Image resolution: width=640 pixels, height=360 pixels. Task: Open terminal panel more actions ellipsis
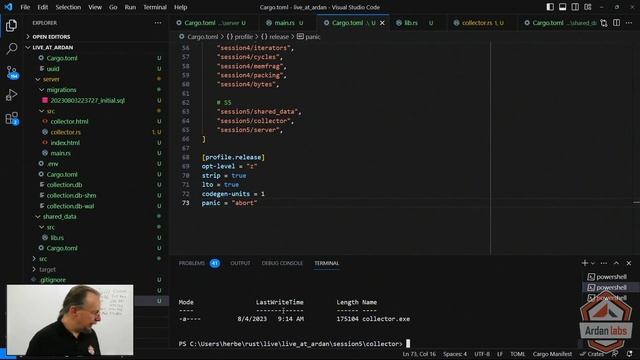604,263
